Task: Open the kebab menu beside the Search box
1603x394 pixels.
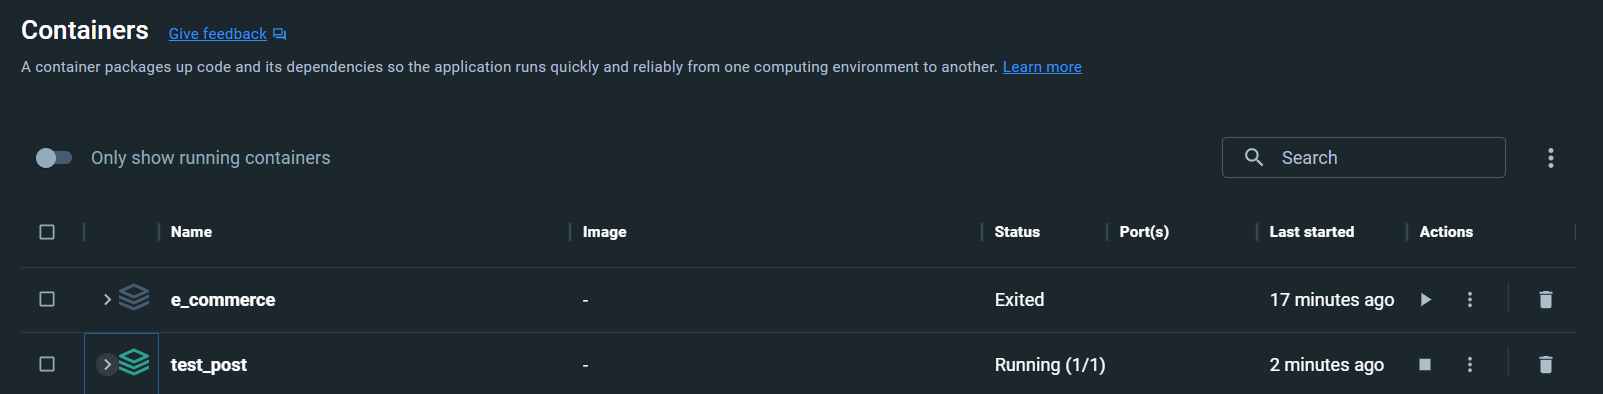Action: [1551, 158]
